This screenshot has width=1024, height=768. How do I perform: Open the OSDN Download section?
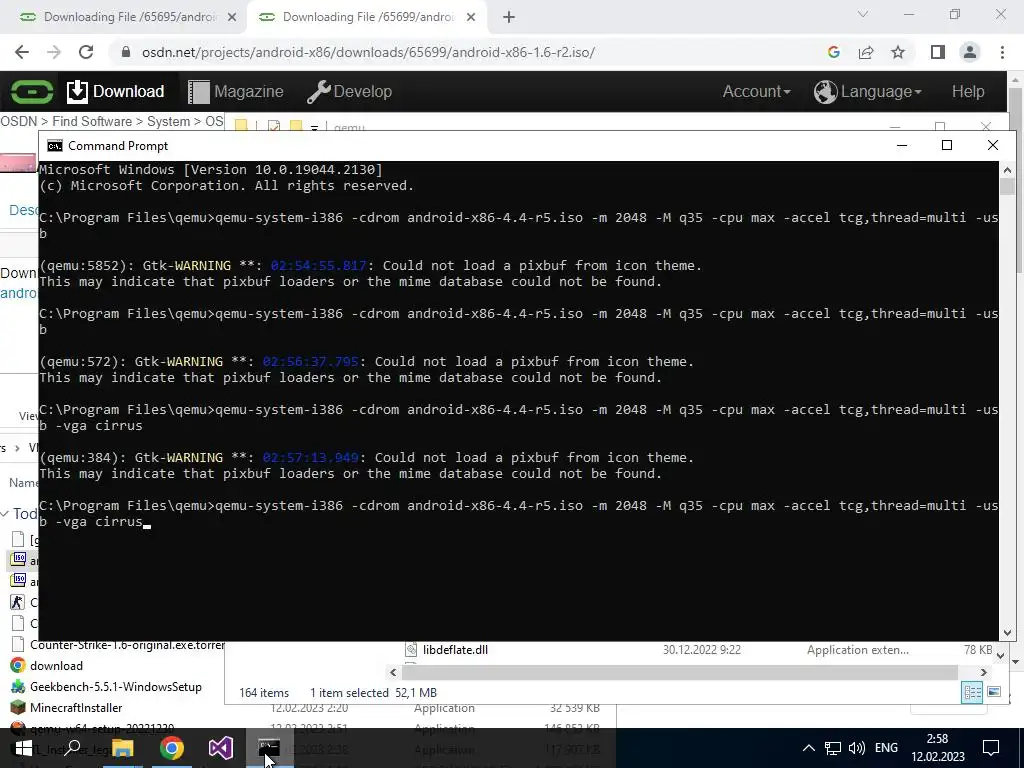pyautogui.click(x=116, y=91)
